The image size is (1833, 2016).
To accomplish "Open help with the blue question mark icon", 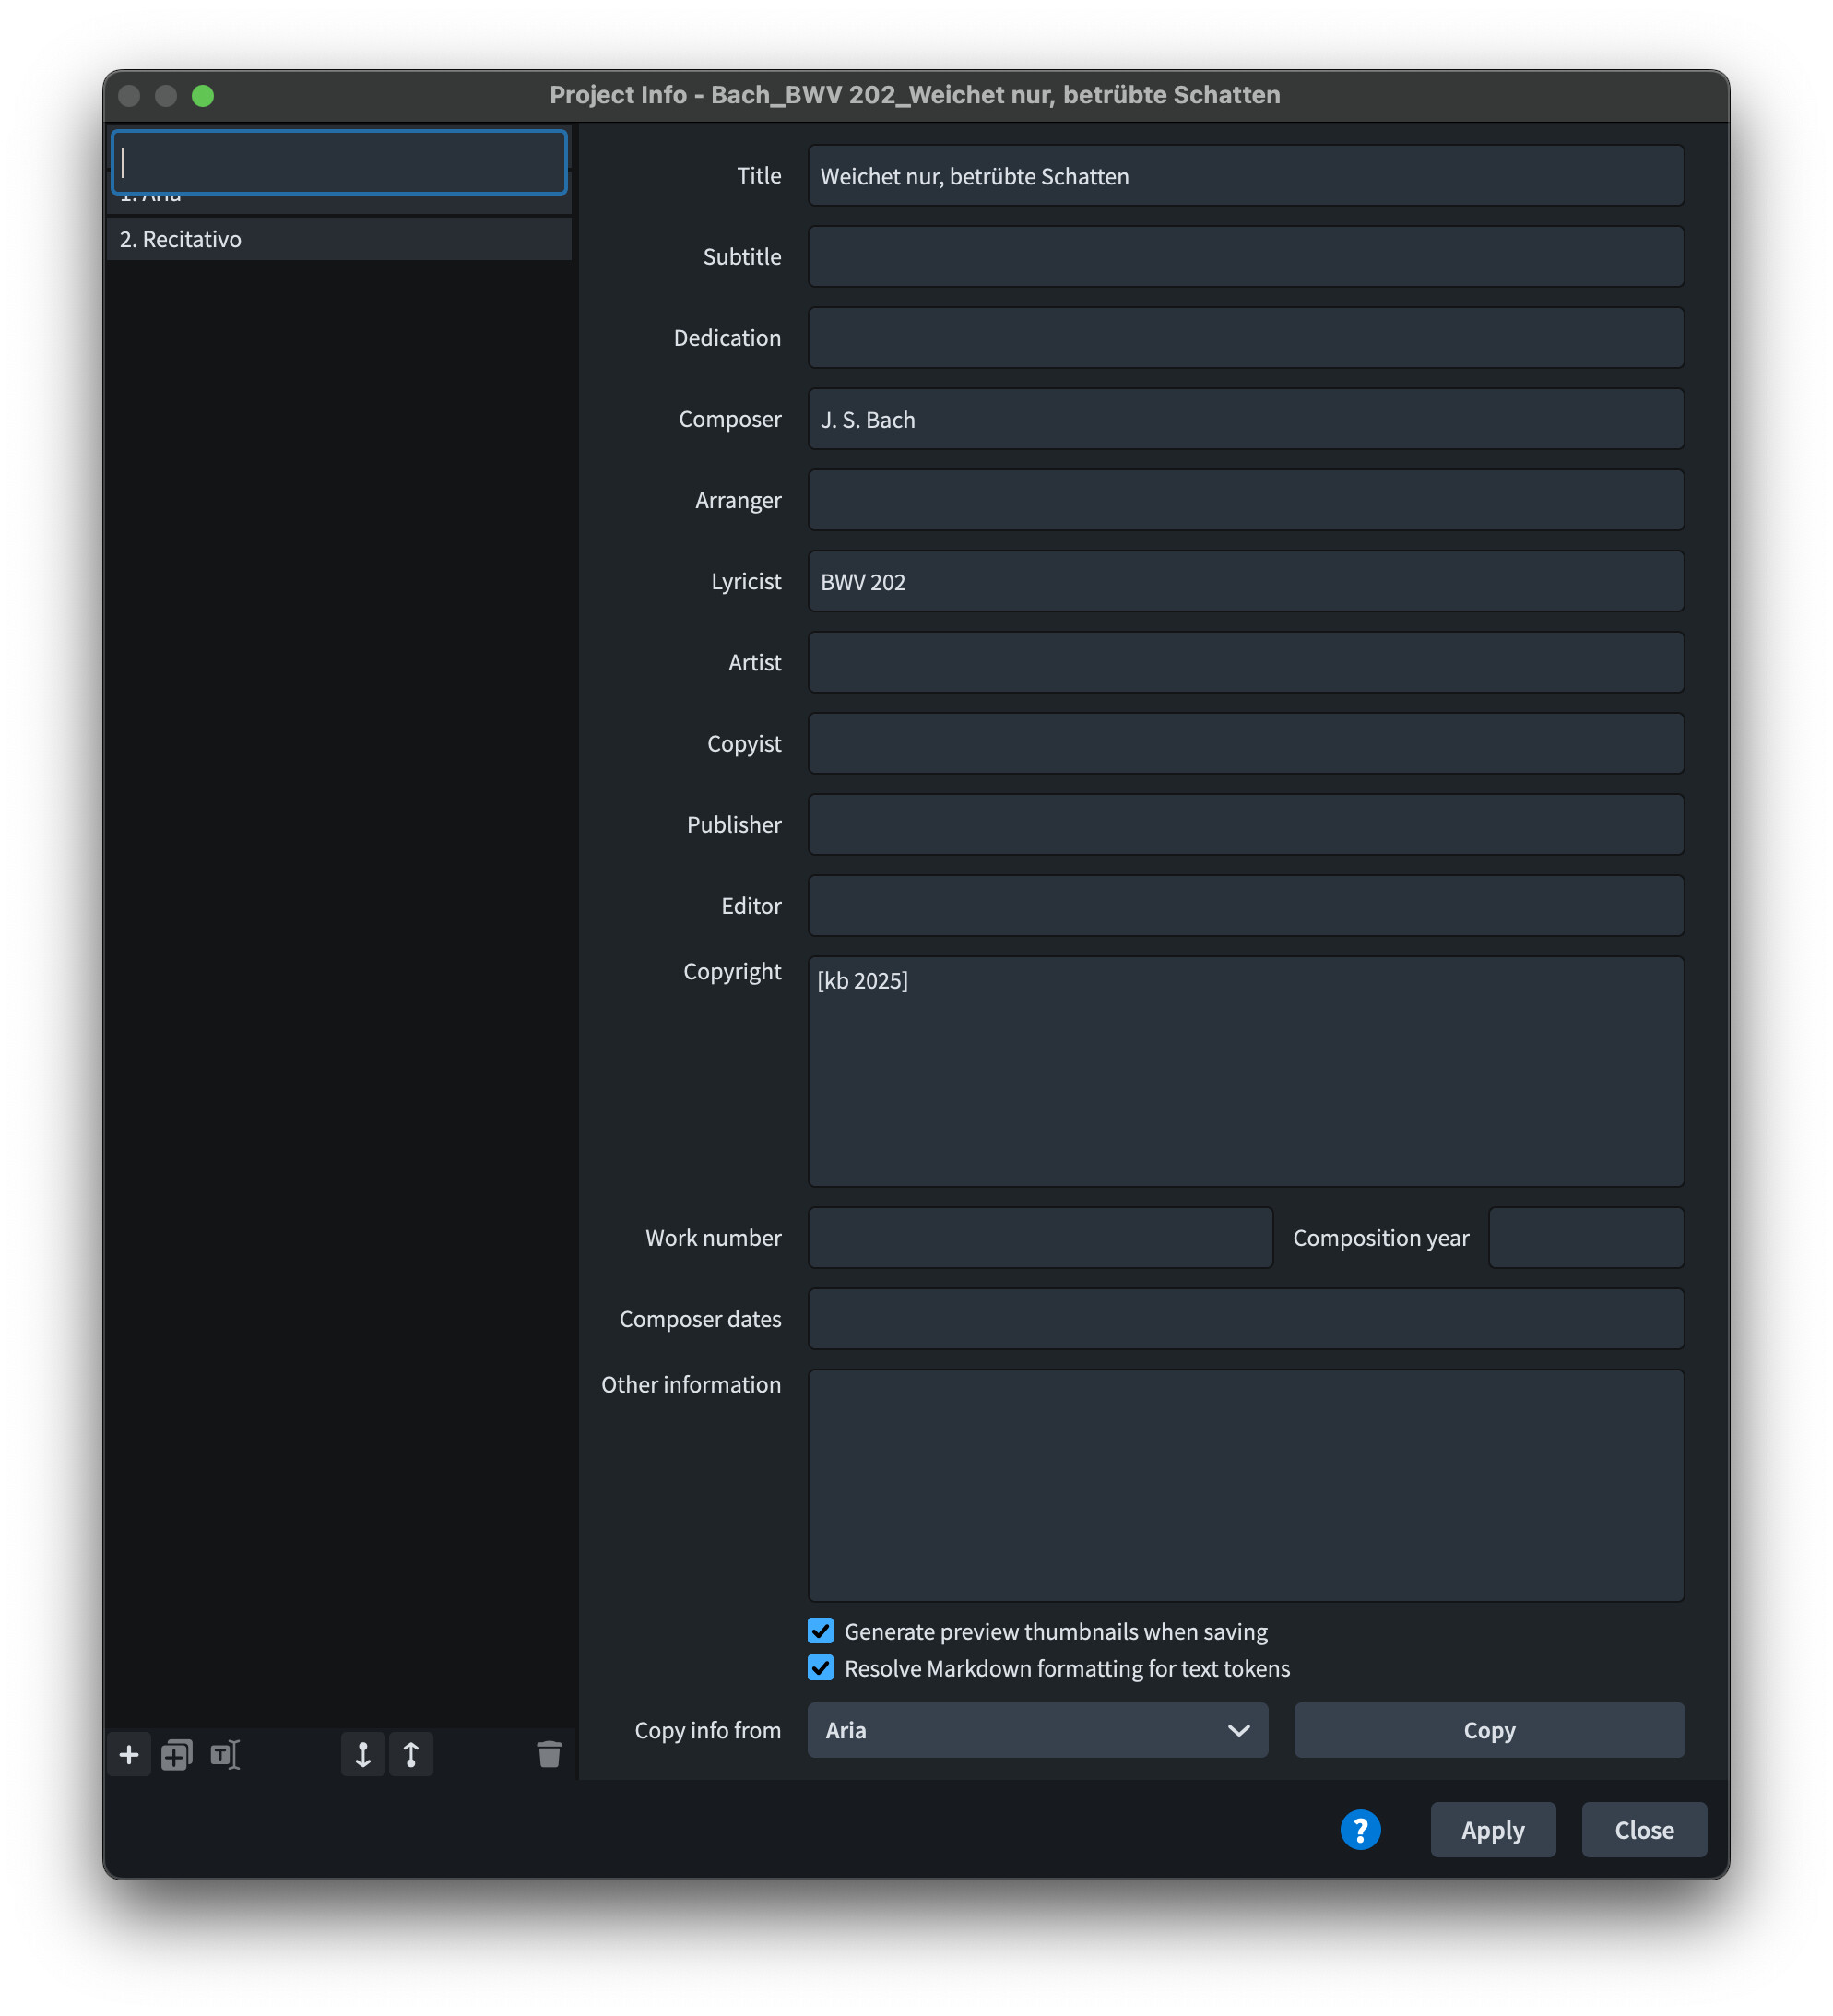I will pos(1360,1830).
